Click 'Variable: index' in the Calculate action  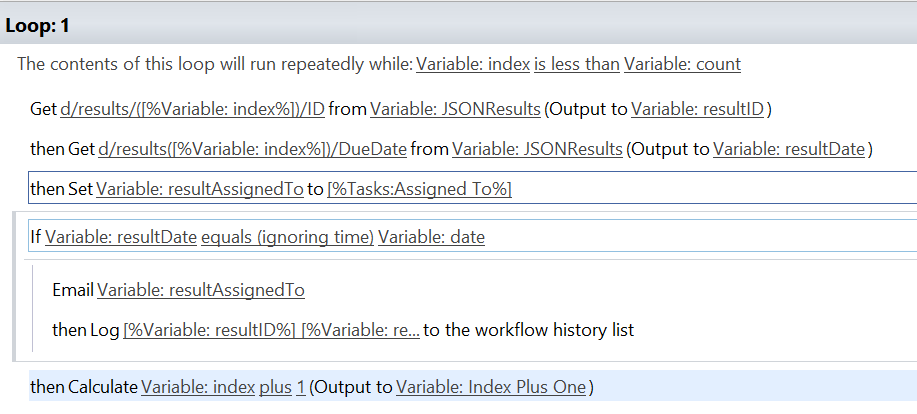click(197, 387)
